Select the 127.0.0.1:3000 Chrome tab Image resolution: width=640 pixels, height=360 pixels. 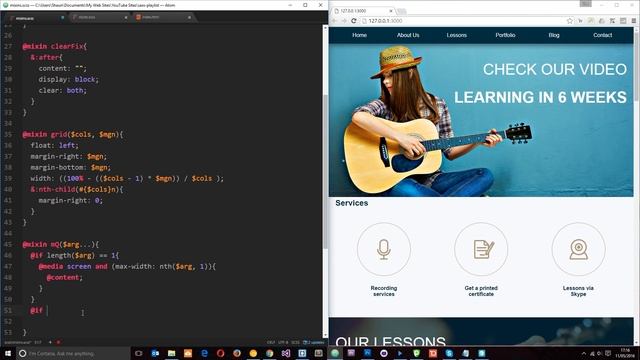pos(363,11)
